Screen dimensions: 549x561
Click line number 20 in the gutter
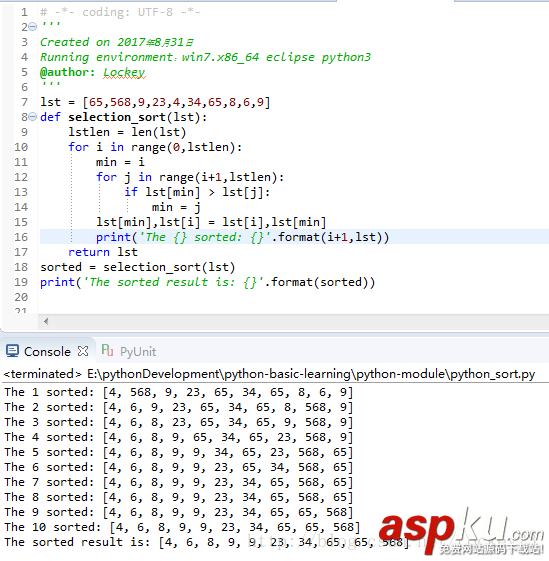(21, 297)
